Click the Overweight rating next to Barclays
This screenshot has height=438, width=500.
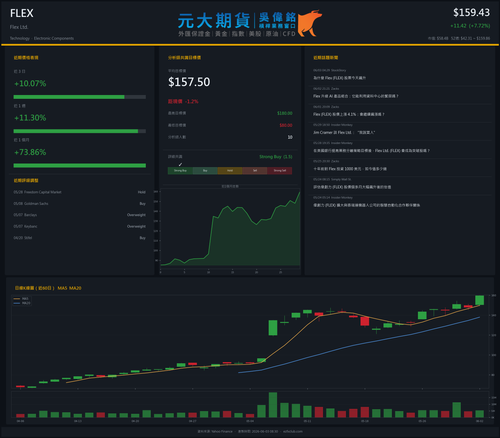tap(136, 215)
